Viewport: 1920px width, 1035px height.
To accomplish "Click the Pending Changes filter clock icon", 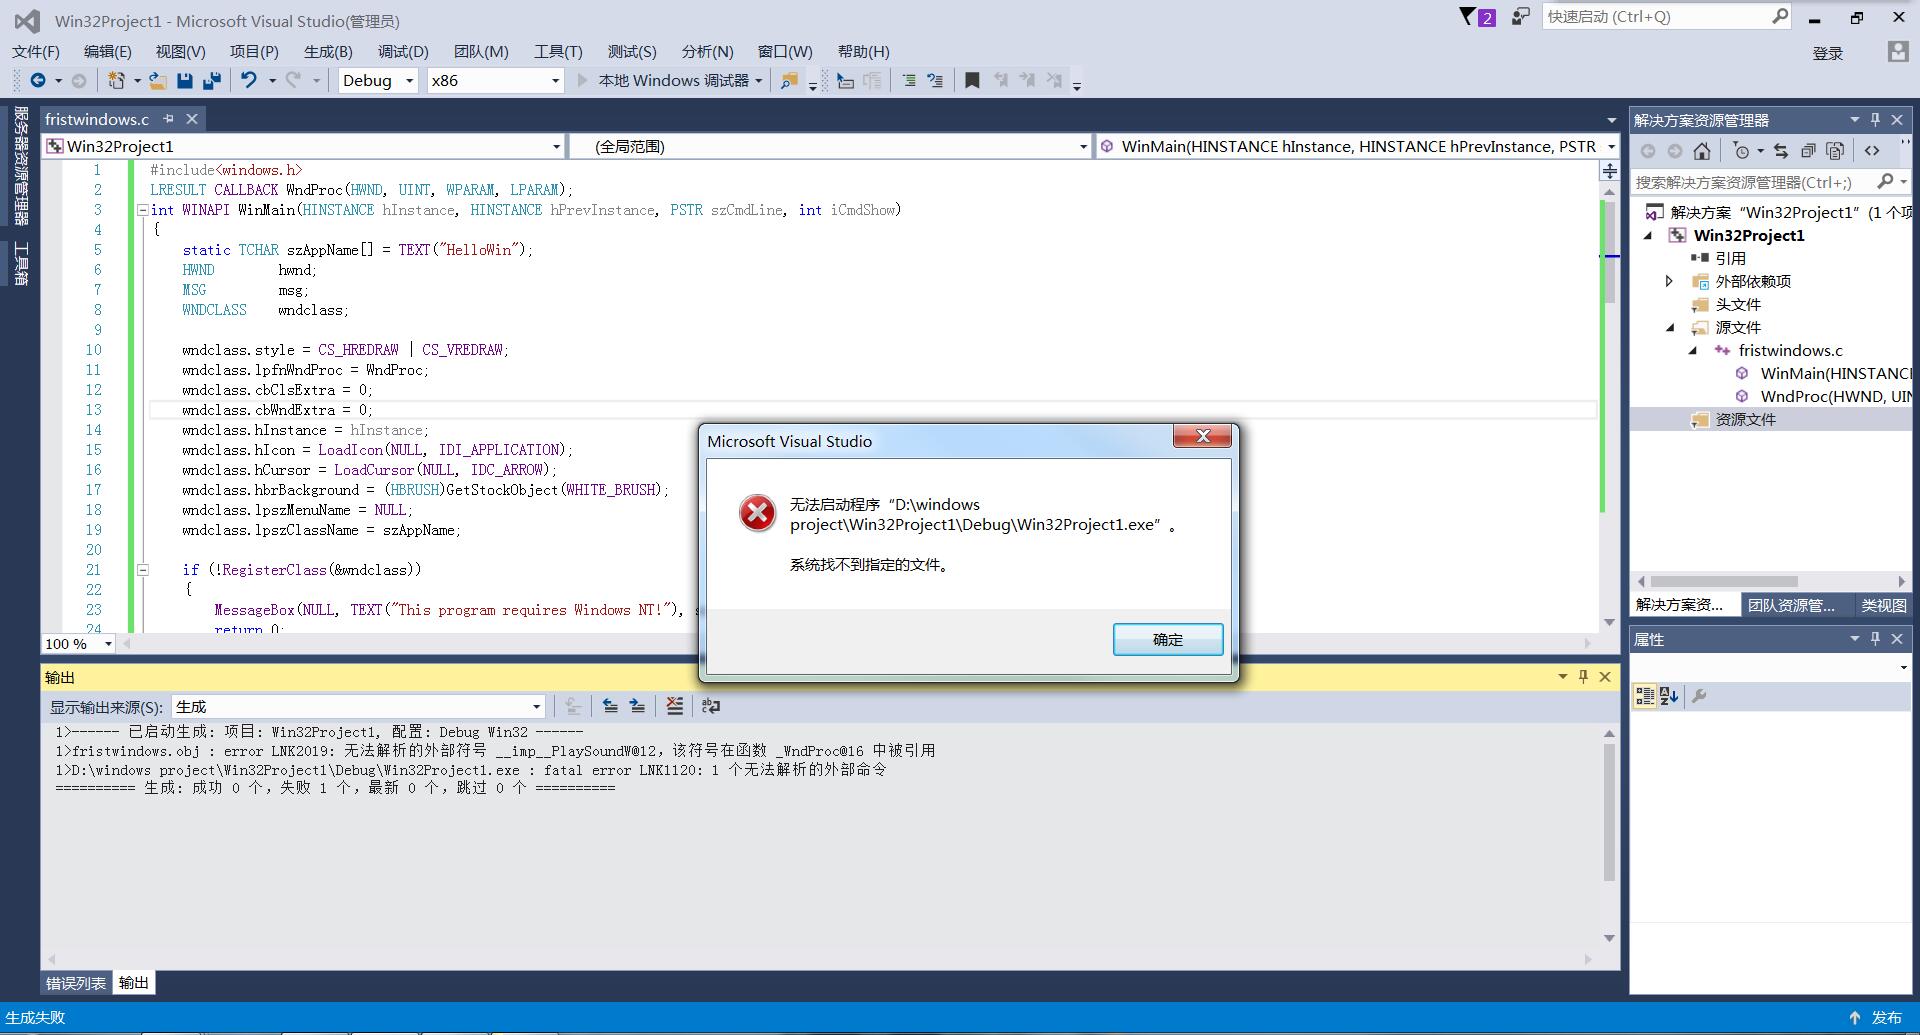I will (1742, 151).
